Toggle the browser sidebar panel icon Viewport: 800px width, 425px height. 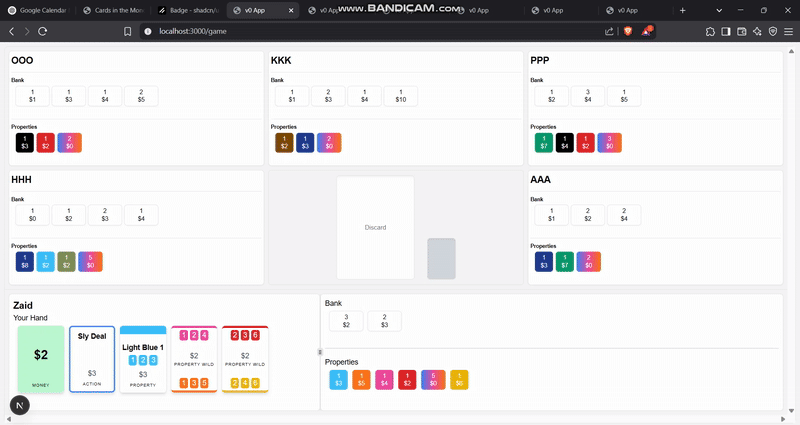(726, 31)
